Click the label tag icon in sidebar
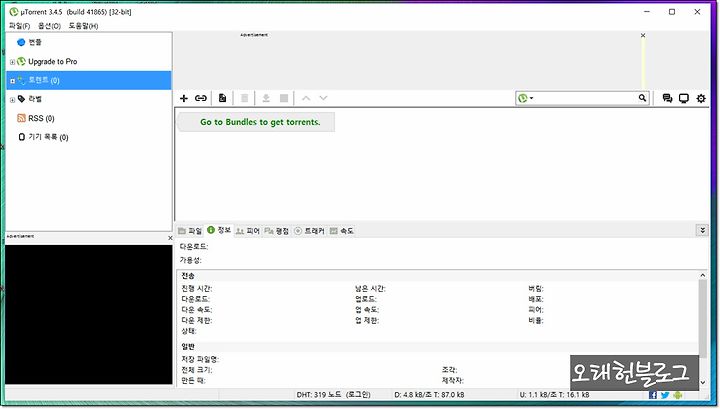This screenshot has height=409, width=720. click(21, 99)
